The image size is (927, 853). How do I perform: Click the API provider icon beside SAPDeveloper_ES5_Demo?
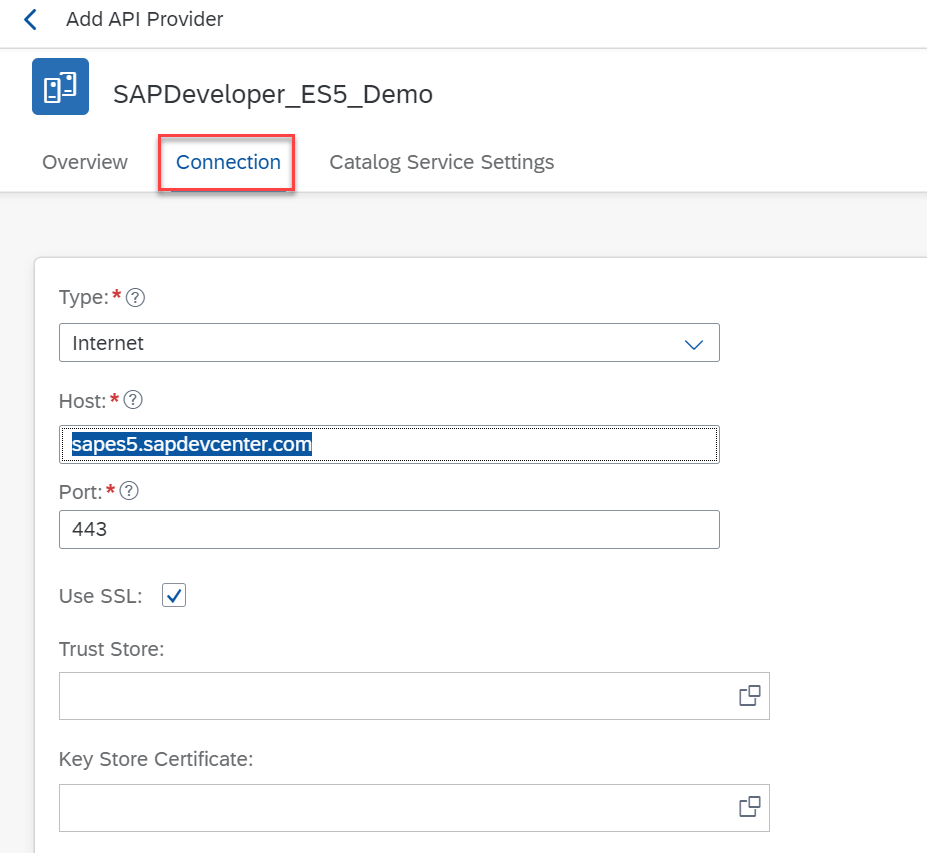pyautogui.click(x=60, y=87)
